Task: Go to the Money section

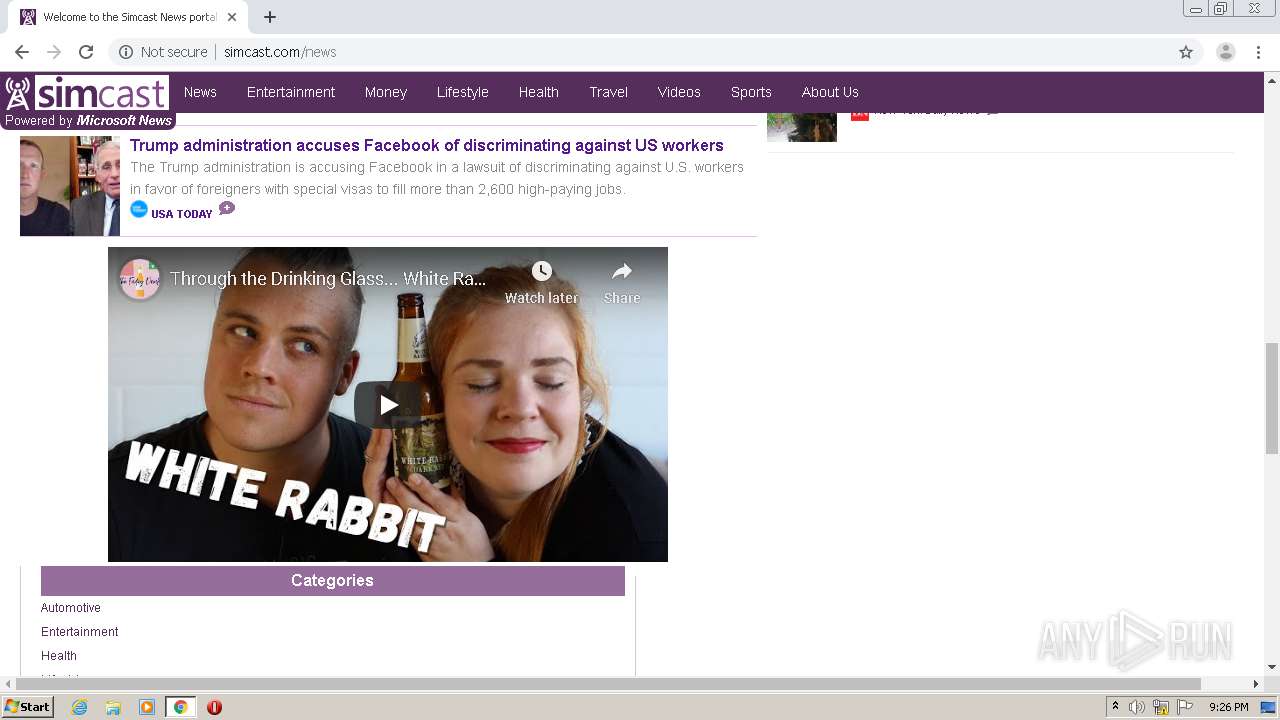Action: pos(386,92)
